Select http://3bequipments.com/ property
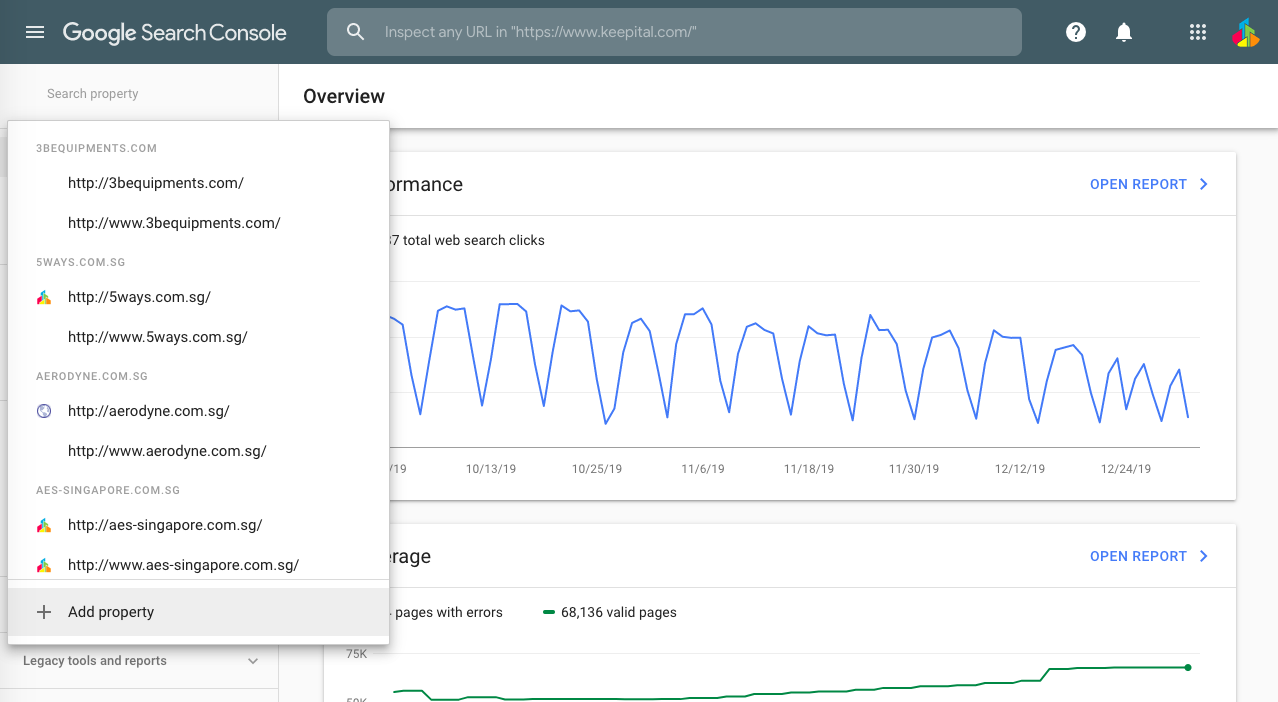 click(156, 183)
